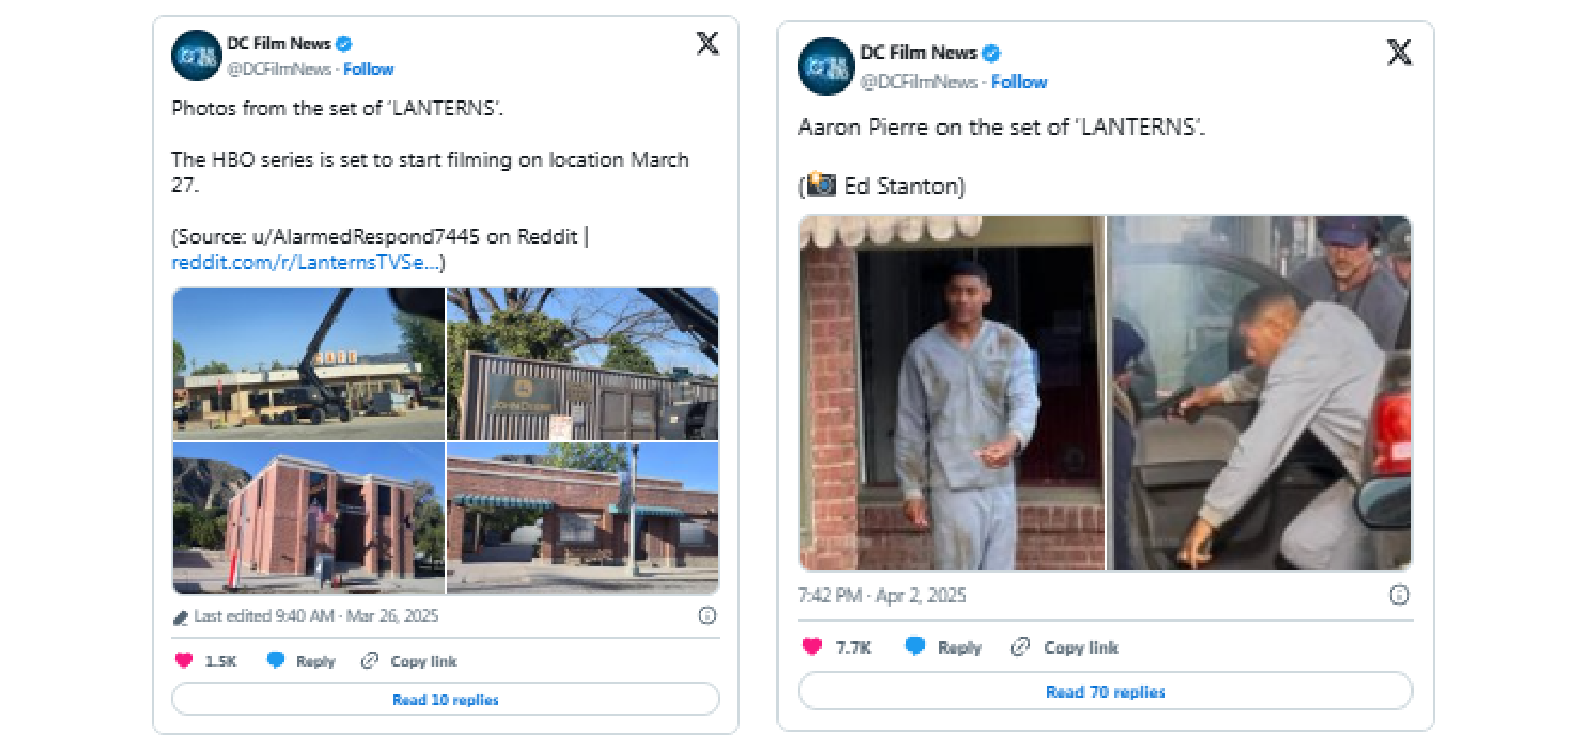Open the info icon beside Apr 2, 2025

[x=1399, y=595]
